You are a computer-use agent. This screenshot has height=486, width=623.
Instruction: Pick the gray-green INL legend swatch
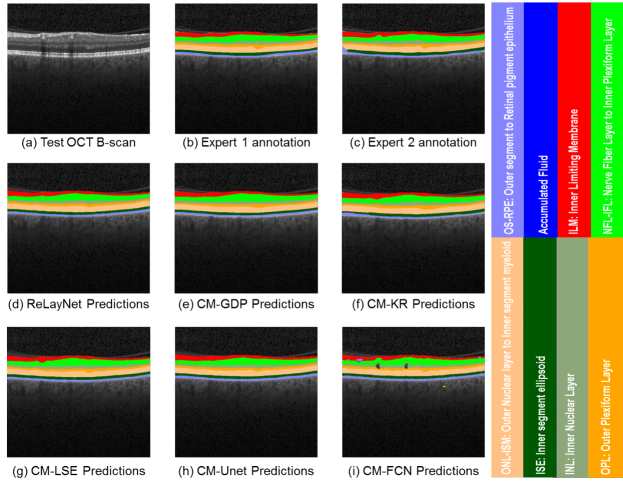[572, 358]
